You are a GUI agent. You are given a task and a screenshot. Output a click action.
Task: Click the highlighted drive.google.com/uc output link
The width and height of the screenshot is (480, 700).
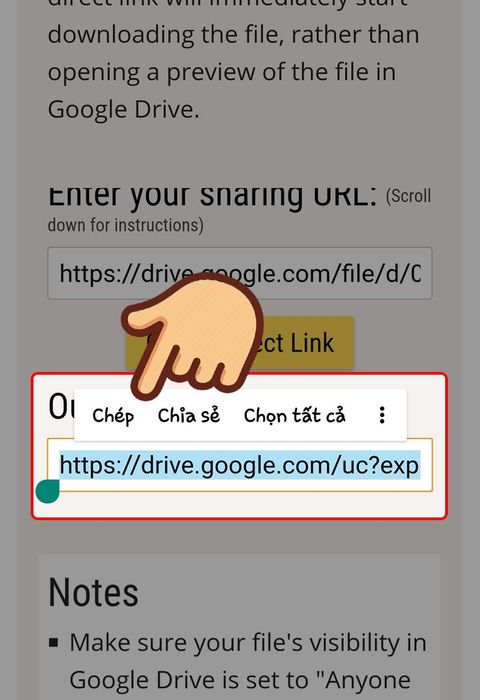point(240,465)
